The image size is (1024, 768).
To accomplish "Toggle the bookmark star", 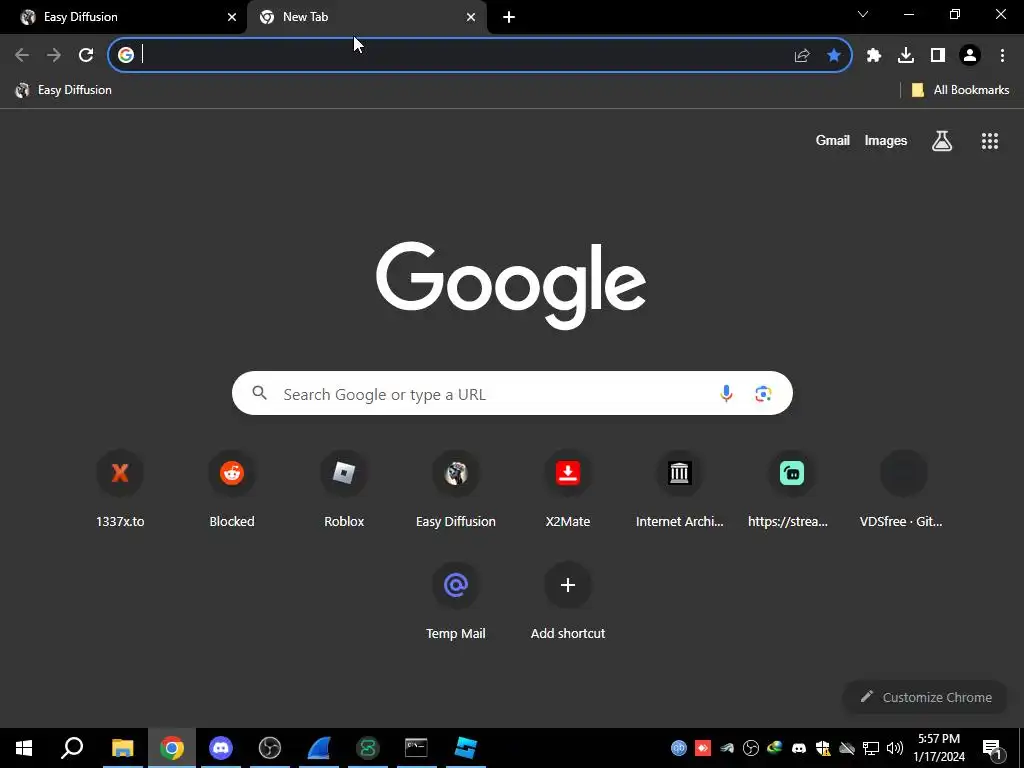I will pos(834,55).
